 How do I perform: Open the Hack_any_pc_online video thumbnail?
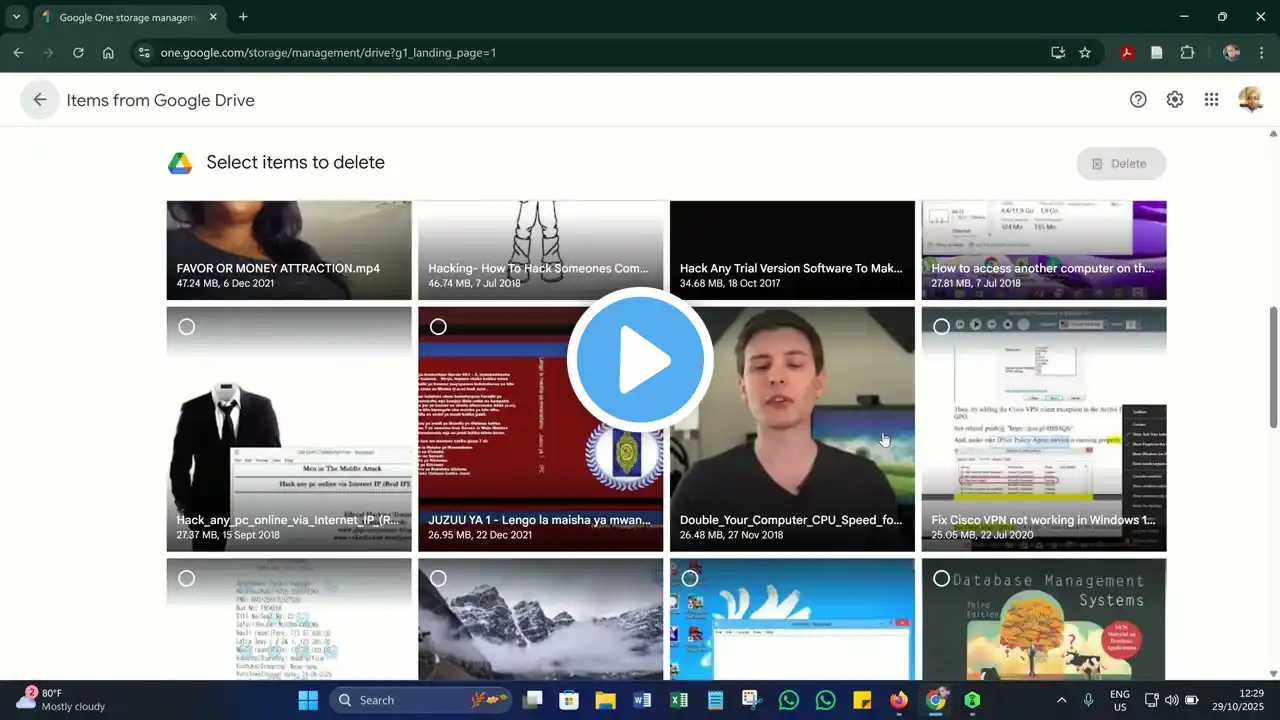point(289,429)
